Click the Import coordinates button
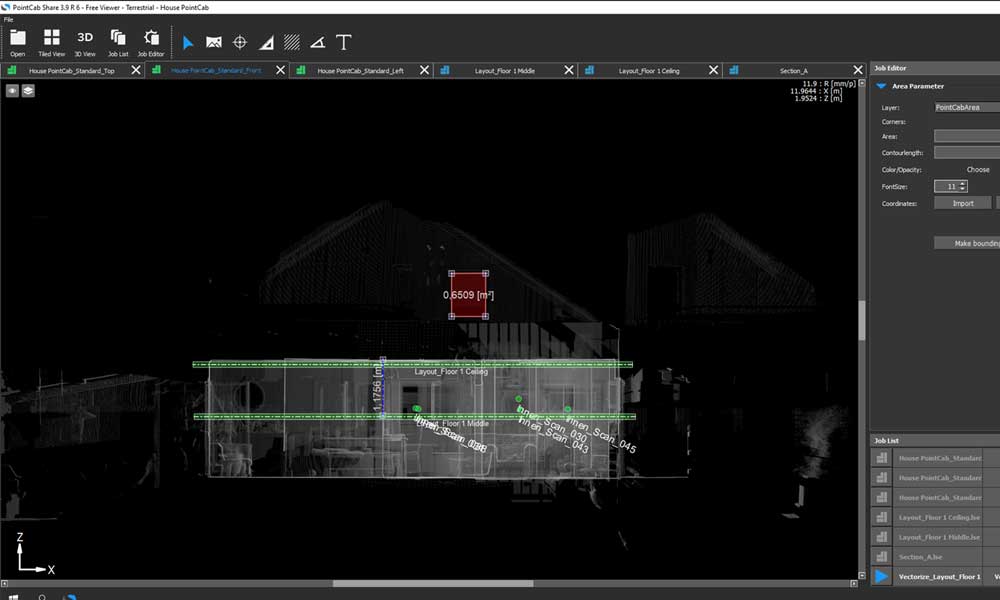This screenshot has width=1000, height=600. (x=962, y=203)
